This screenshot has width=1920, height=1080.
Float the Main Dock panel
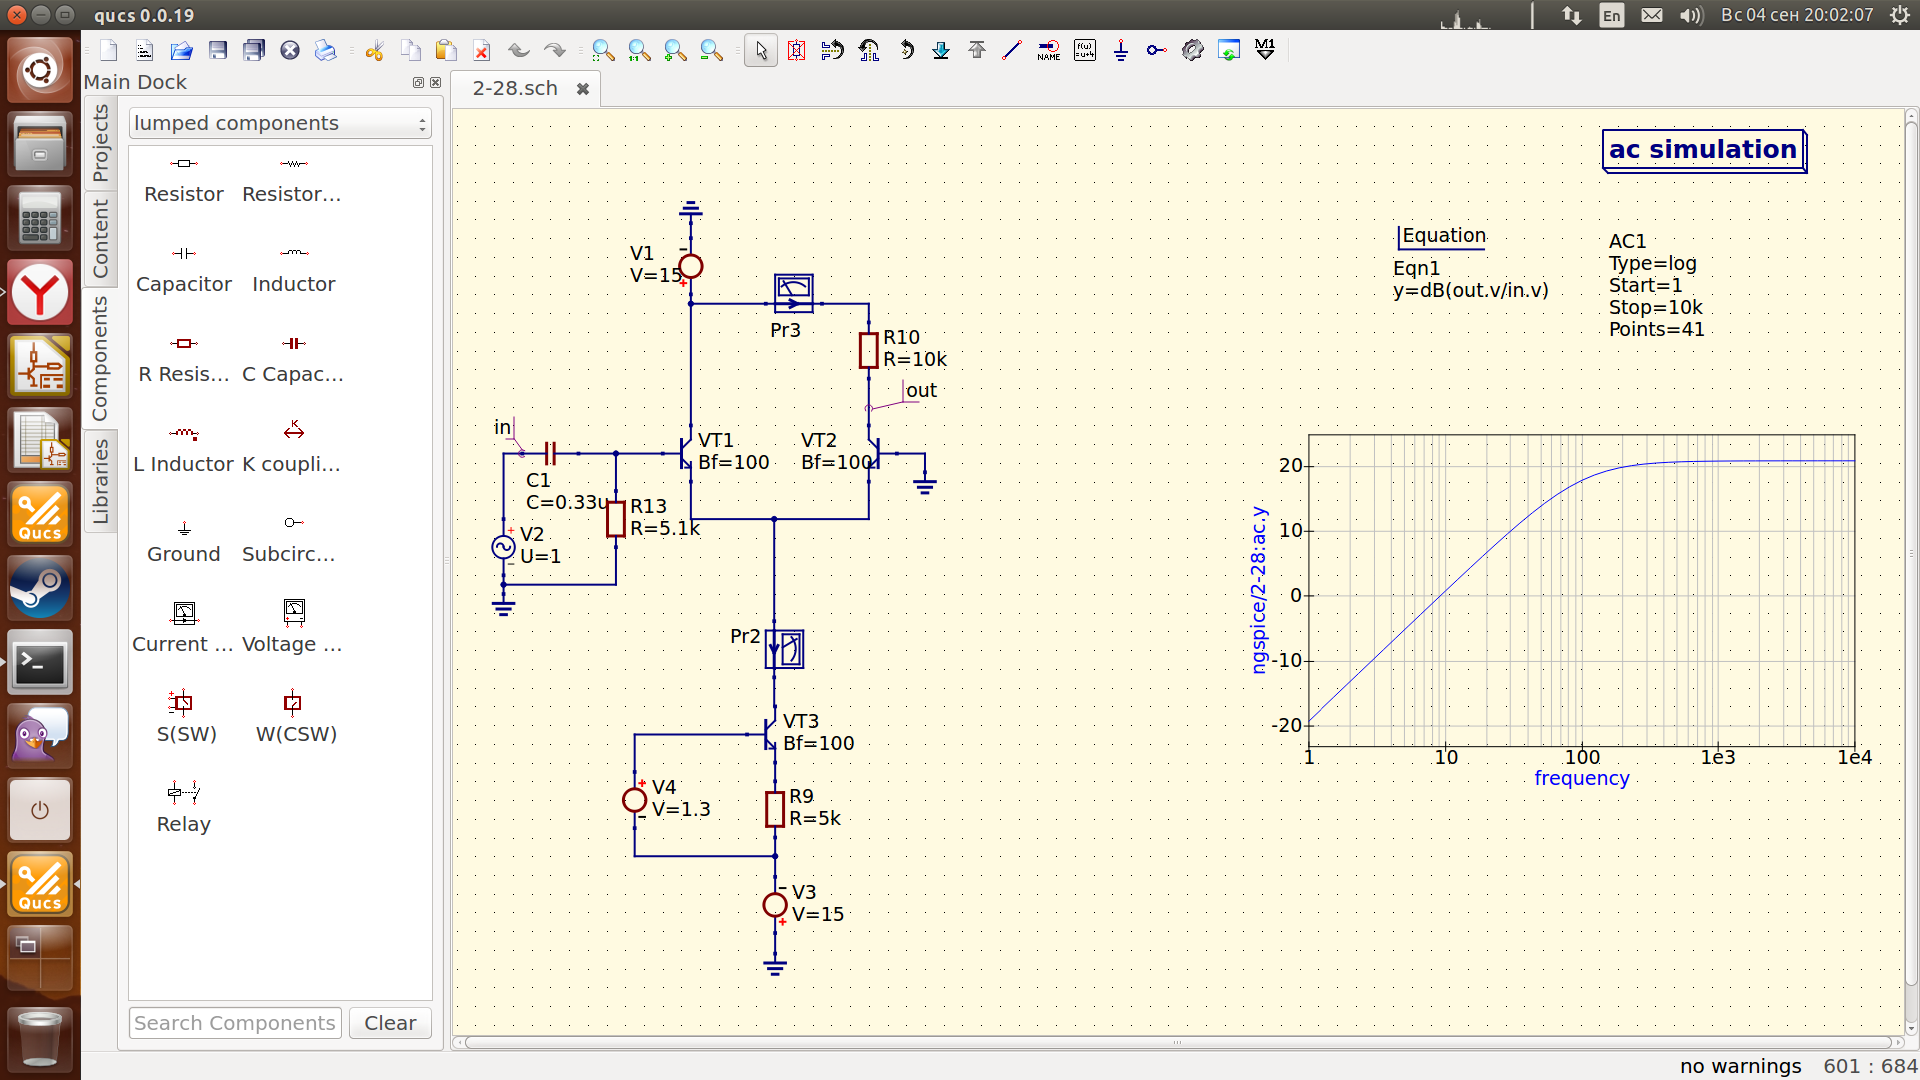418,83
